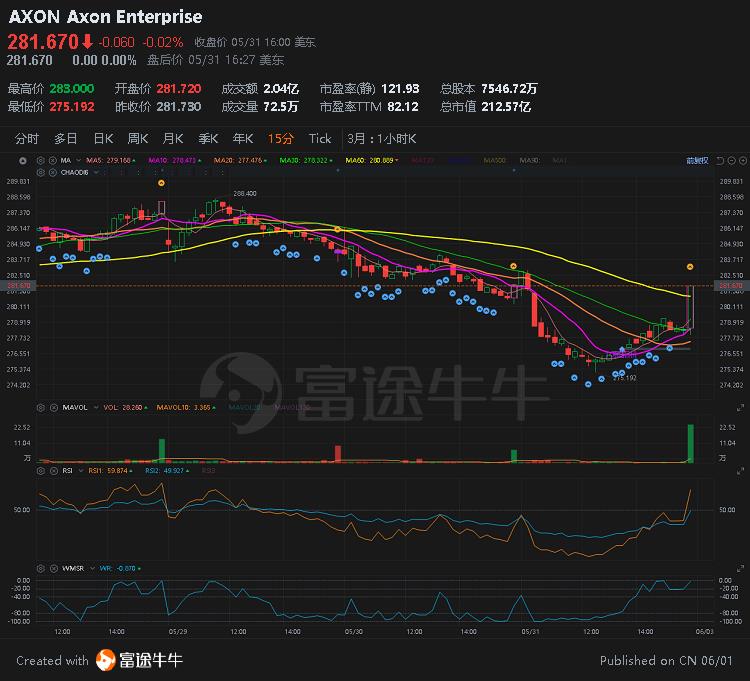Click the zoom-out minus icon at chart top right
This screenshot has height=681, width=750.
pos(731,161)
